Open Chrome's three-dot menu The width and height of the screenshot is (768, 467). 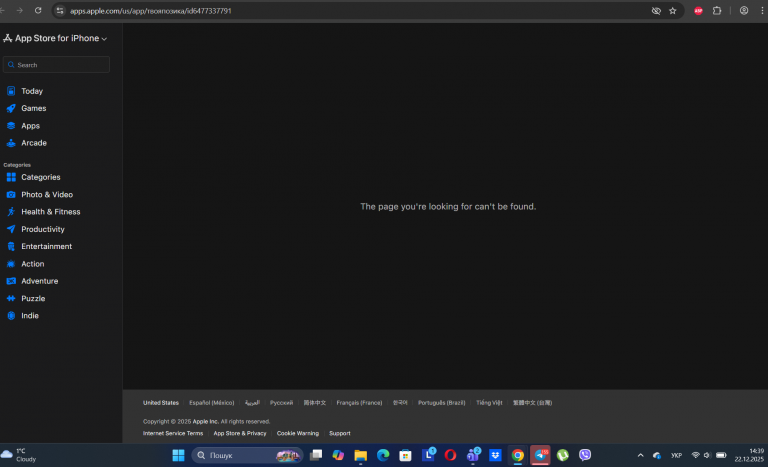click(762, 11)
